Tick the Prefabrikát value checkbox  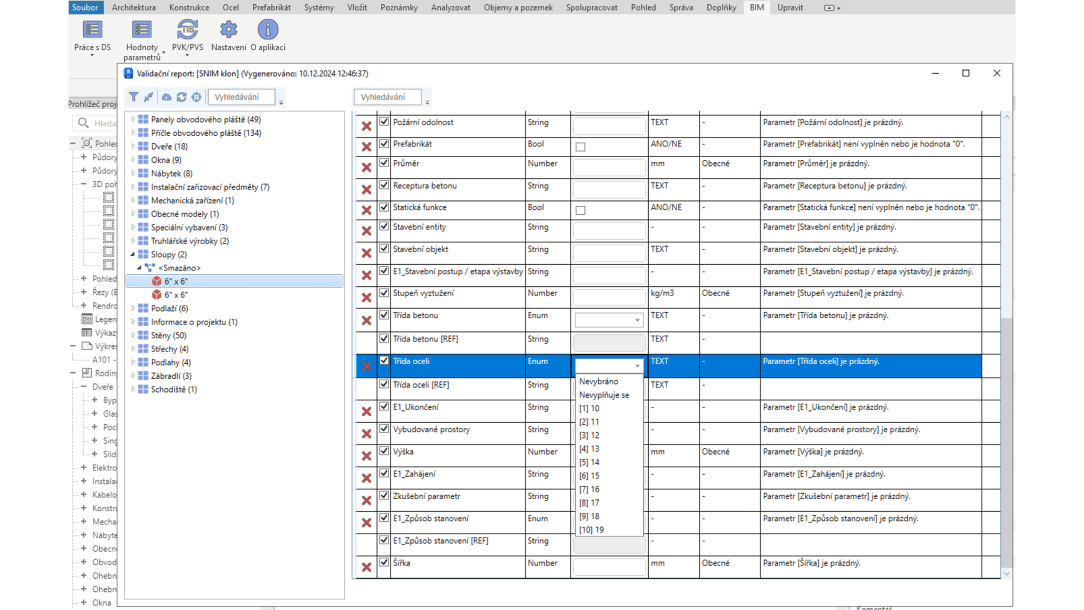(x=580, y=147)
